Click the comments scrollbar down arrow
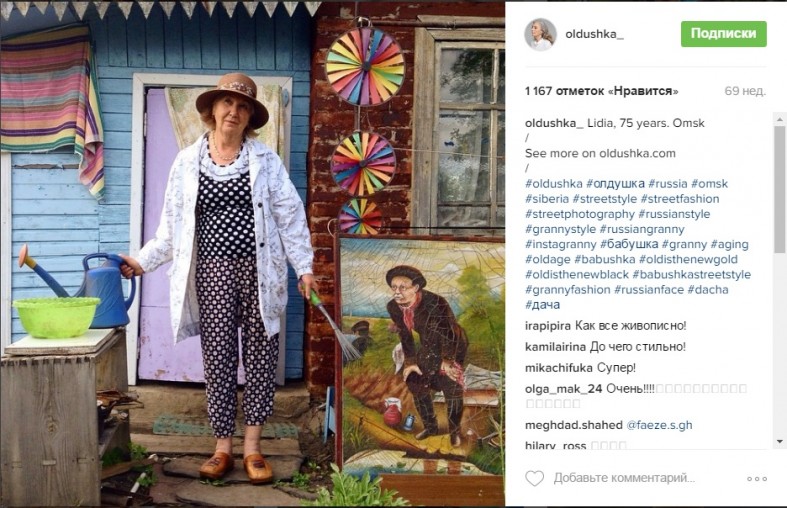 (779, 441)
